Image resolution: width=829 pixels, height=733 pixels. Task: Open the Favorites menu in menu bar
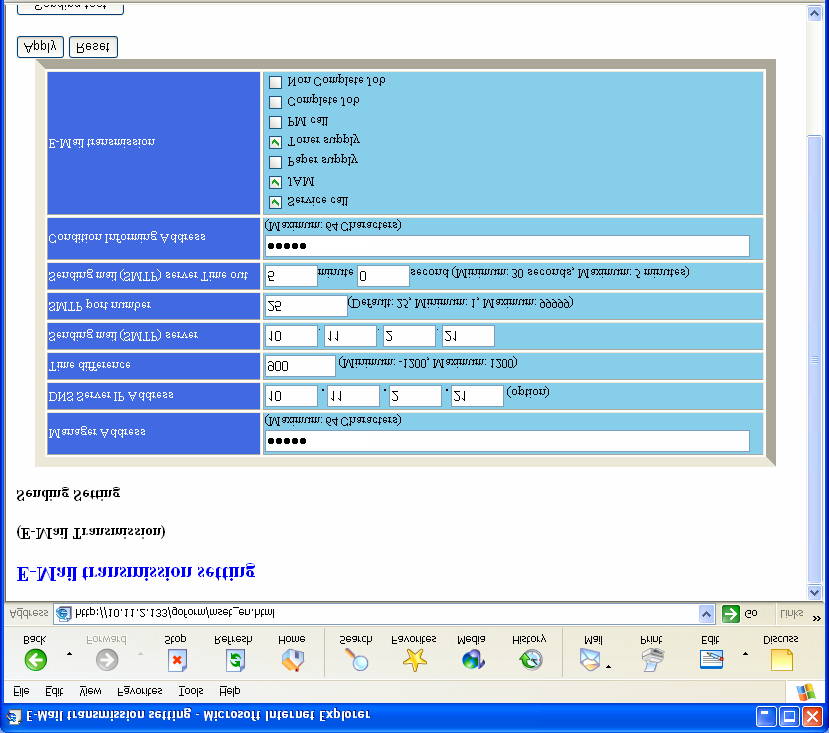(x=140, y=691)
